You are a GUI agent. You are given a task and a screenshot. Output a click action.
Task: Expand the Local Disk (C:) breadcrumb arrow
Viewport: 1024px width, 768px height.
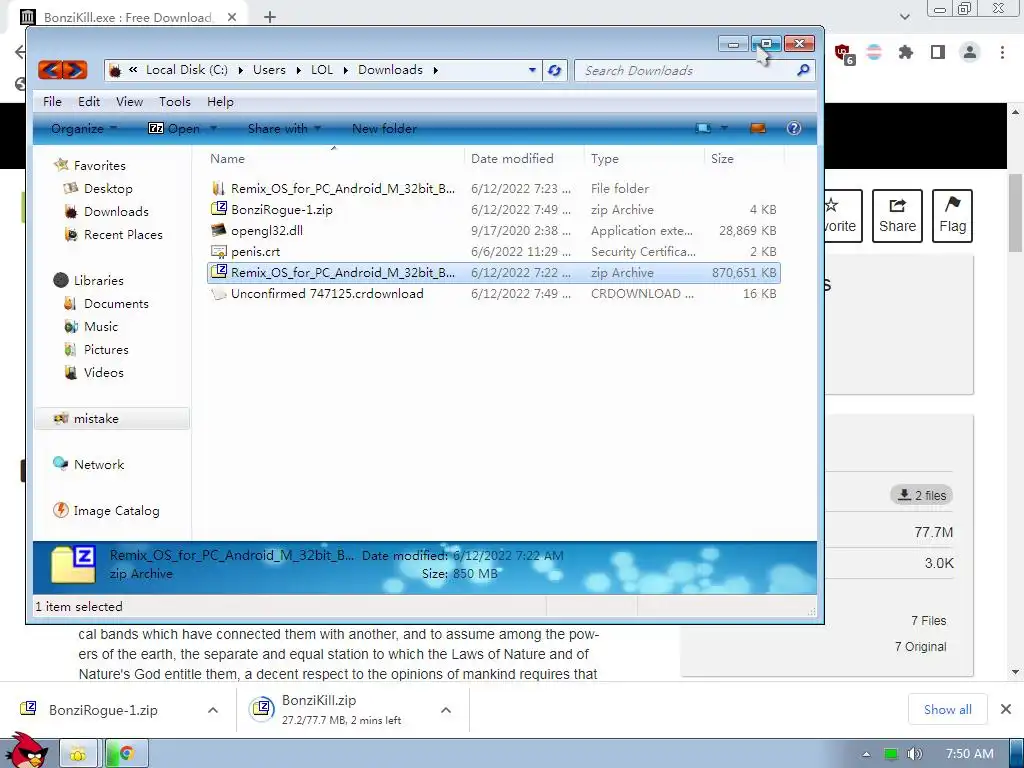point(240,70)
